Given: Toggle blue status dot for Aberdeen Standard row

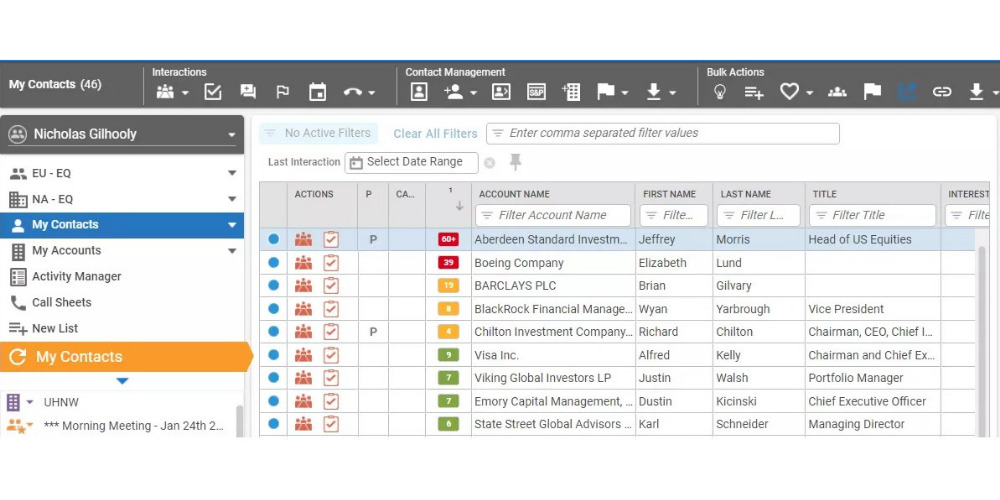Looking at the screenshot, I should (x=273, y=240).
